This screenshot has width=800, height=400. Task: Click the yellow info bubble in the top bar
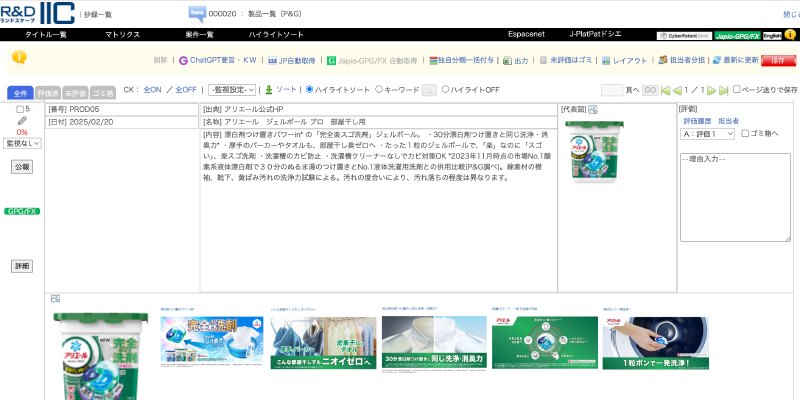pos(790,35)
